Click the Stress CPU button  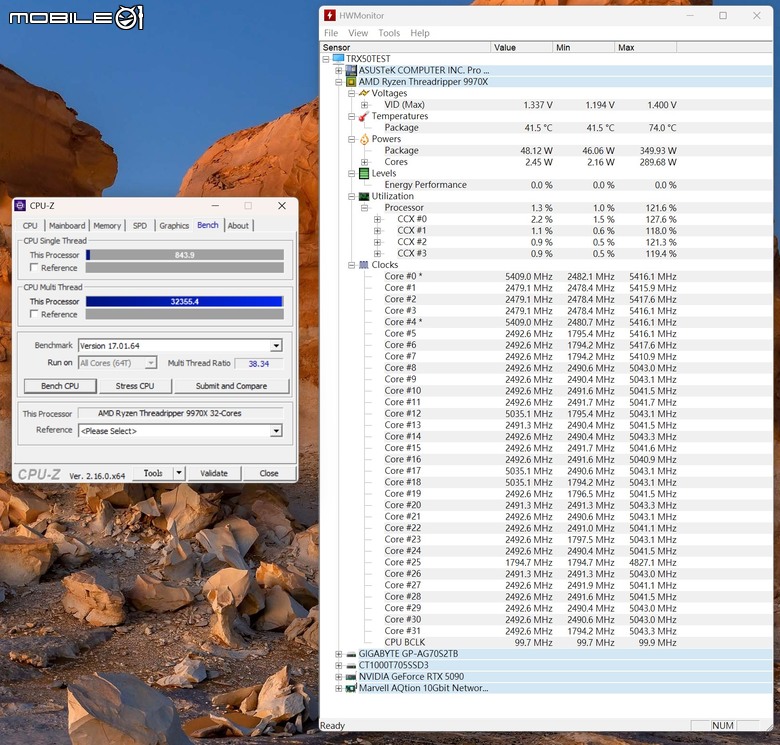[135, 386]
